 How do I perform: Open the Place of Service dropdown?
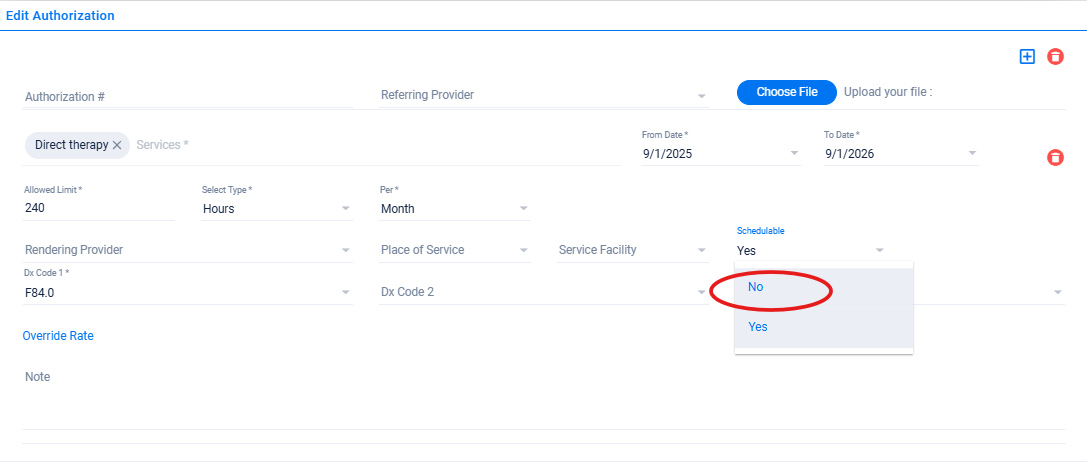pos(523,251)
